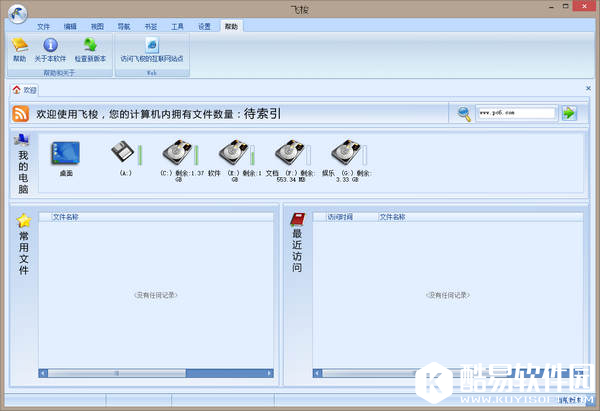
Task: Open 关于本软件 info icon
Action: pos(50,45)
